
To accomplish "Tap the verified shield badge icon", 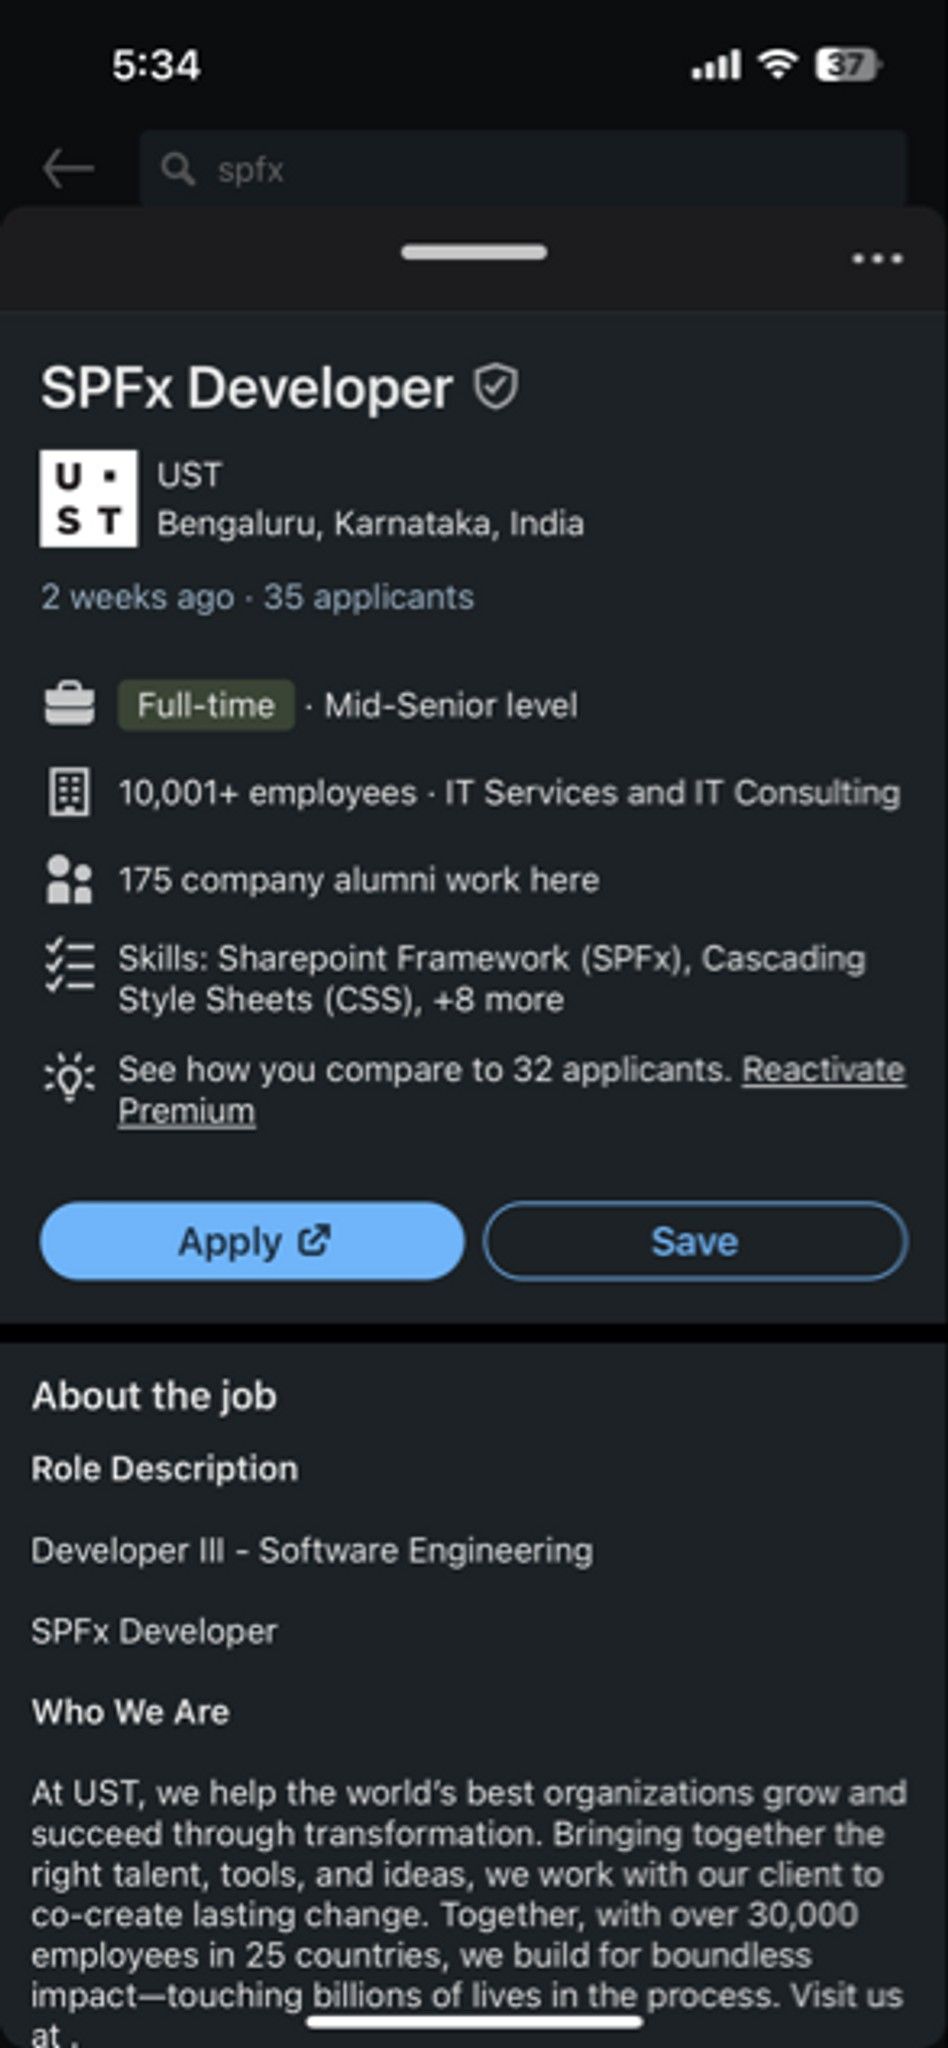I will (x=495, y=387).
